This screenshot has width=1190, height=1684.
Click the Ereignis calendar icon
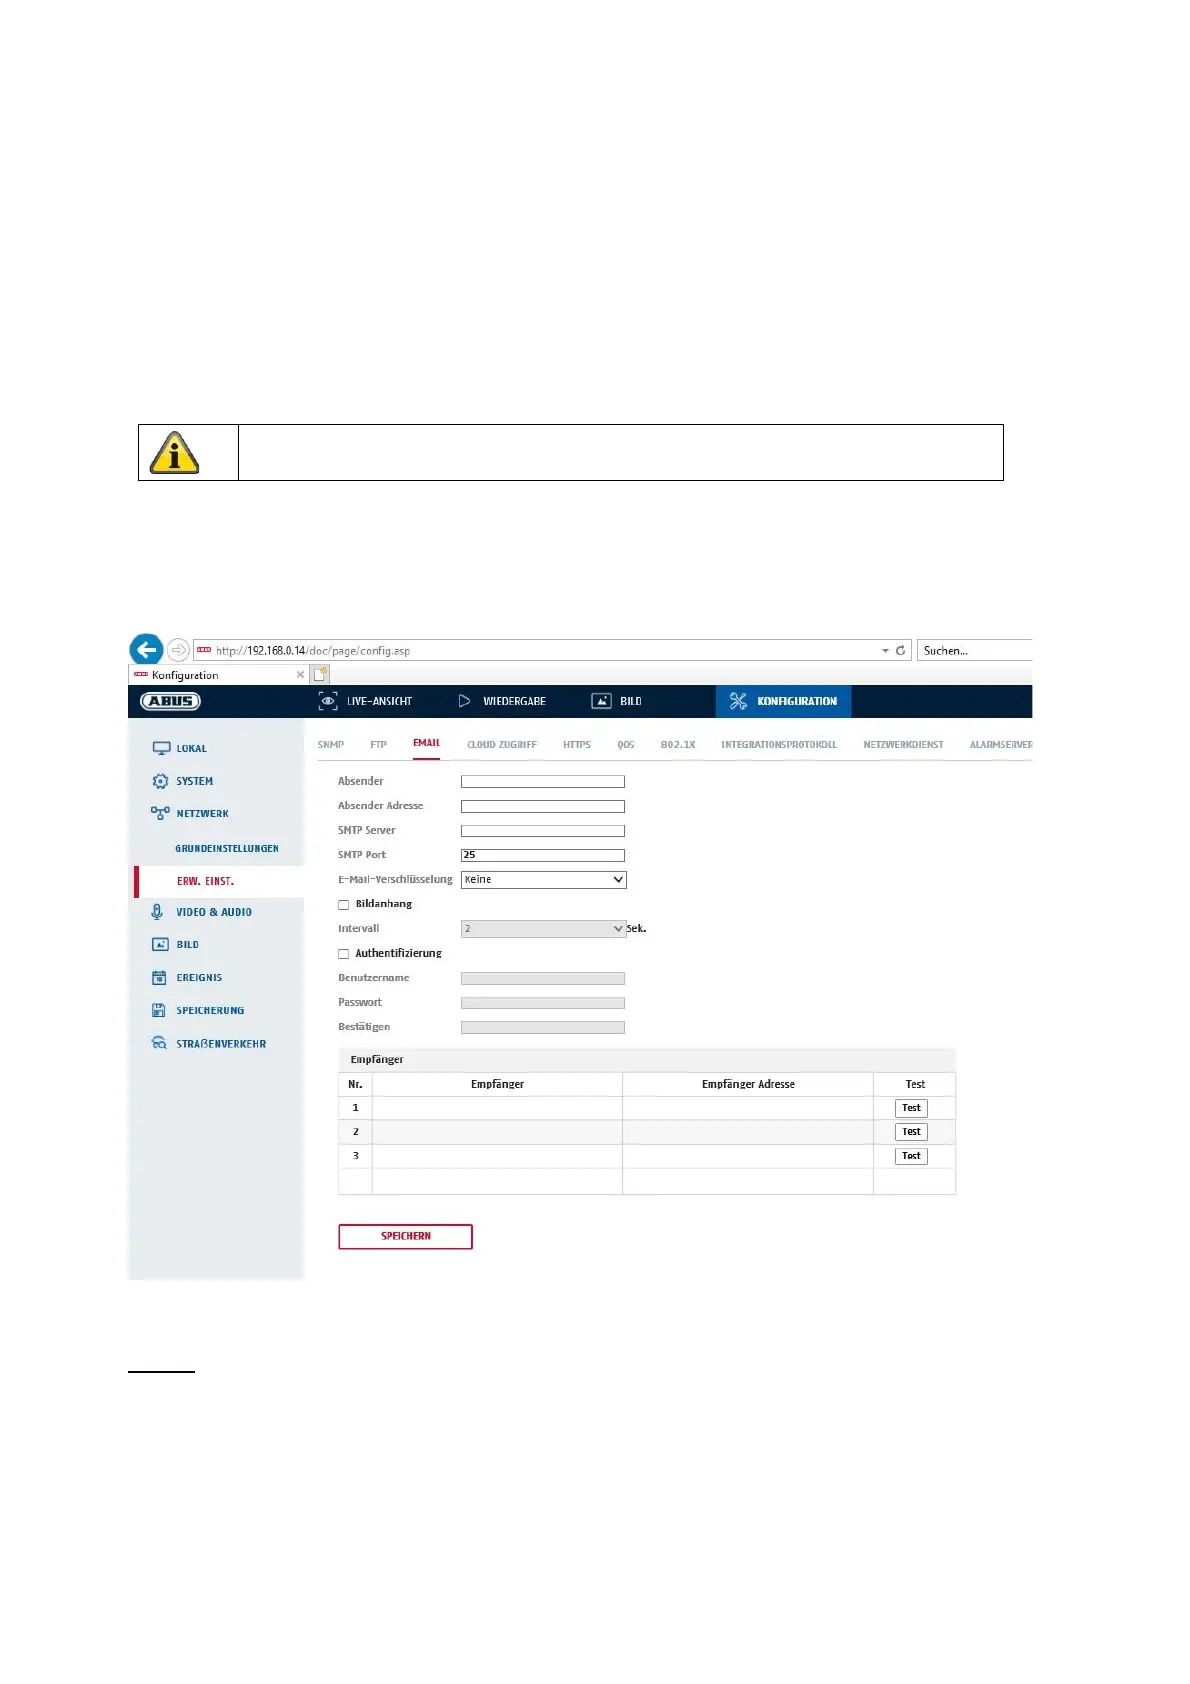coord(159,977)
